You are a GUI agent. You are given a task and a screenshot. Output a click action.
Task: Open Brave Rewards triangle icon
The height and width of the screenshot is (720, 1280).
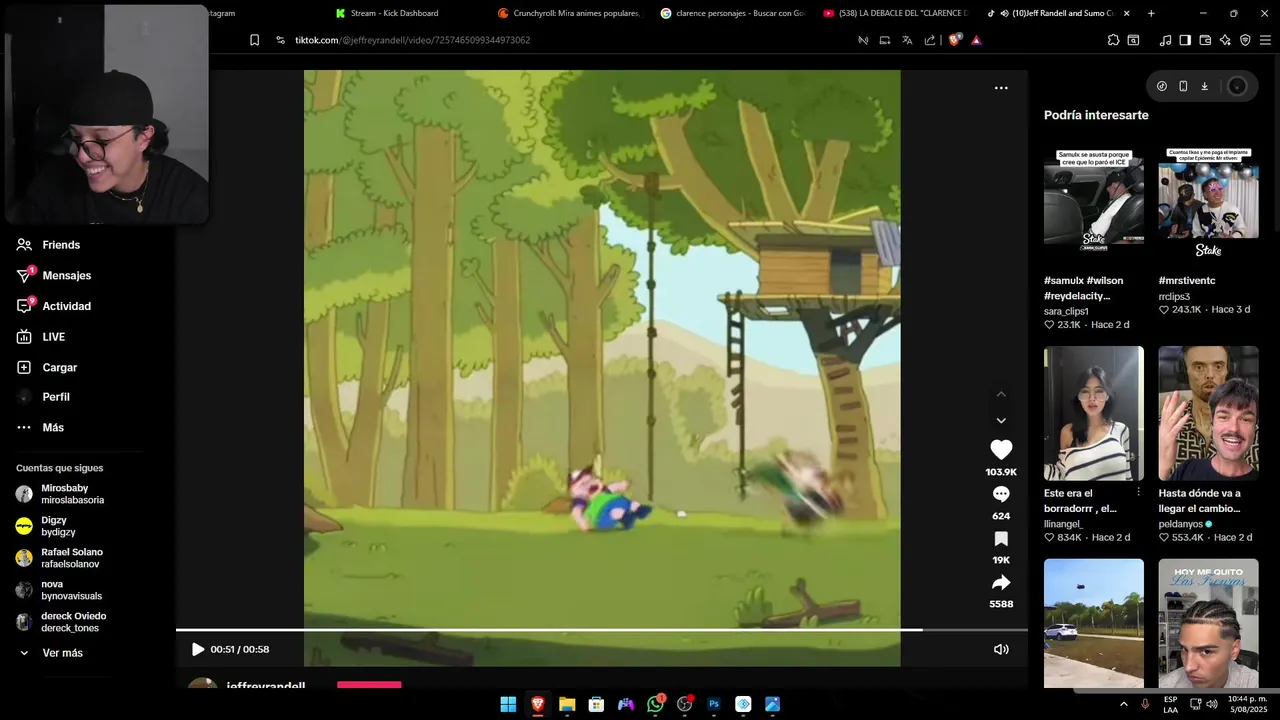click(x=976, y=40)
